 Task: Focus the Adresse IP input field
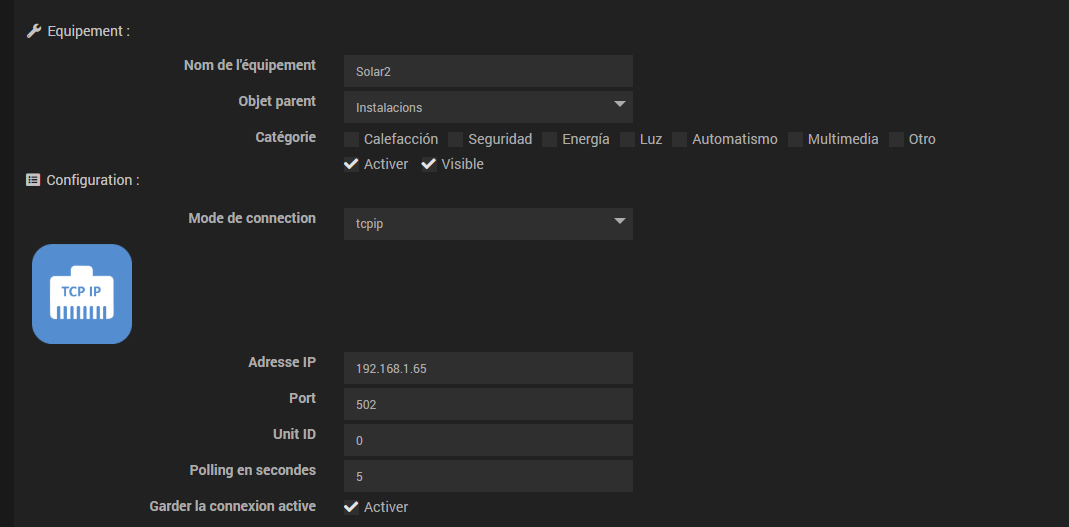(488, 368)
